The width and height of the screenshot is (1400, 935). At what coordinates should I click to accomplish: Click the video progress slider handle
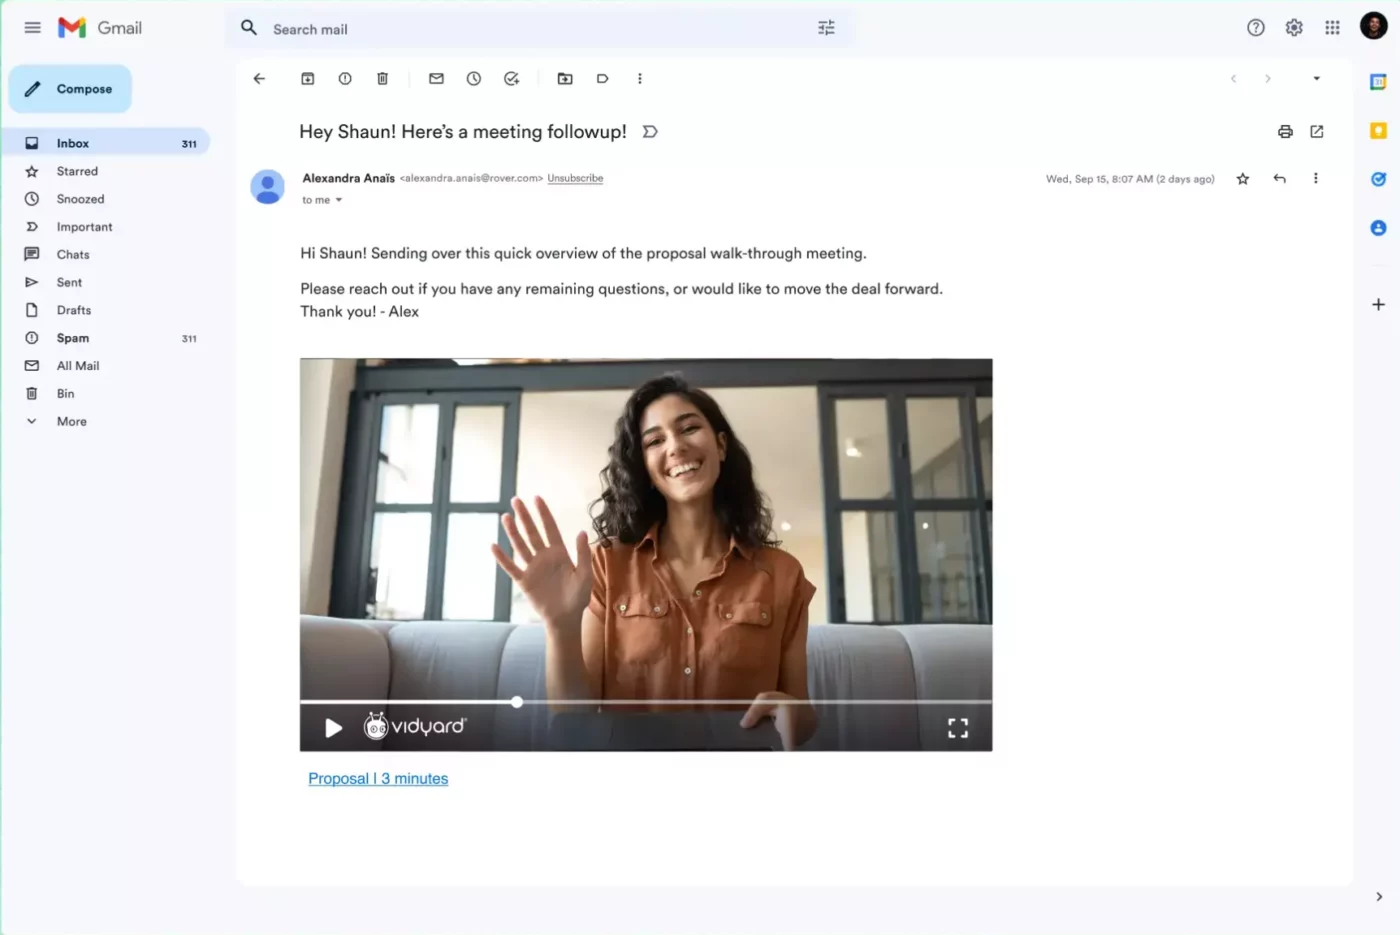tap(517, 702)
